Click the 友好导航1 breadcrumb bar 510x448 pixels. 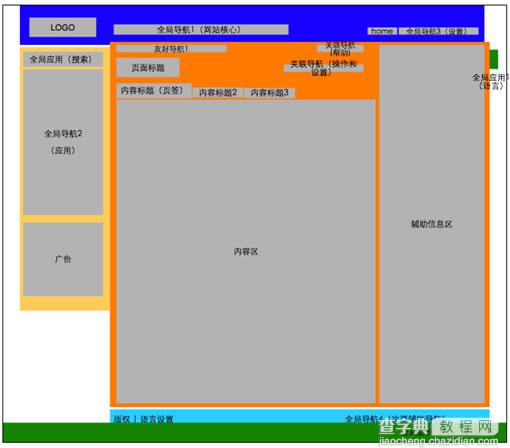172,49
